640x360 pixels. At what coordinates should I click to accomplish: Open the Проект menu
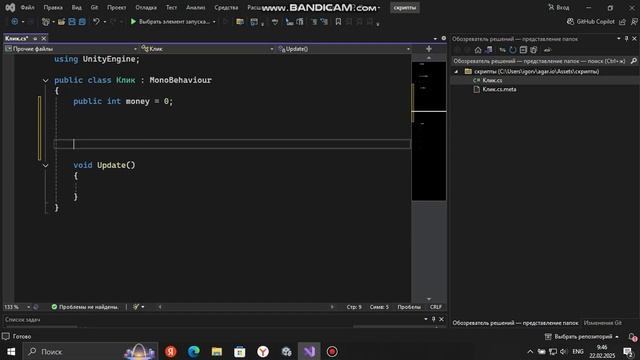click(x=116, y=8)
